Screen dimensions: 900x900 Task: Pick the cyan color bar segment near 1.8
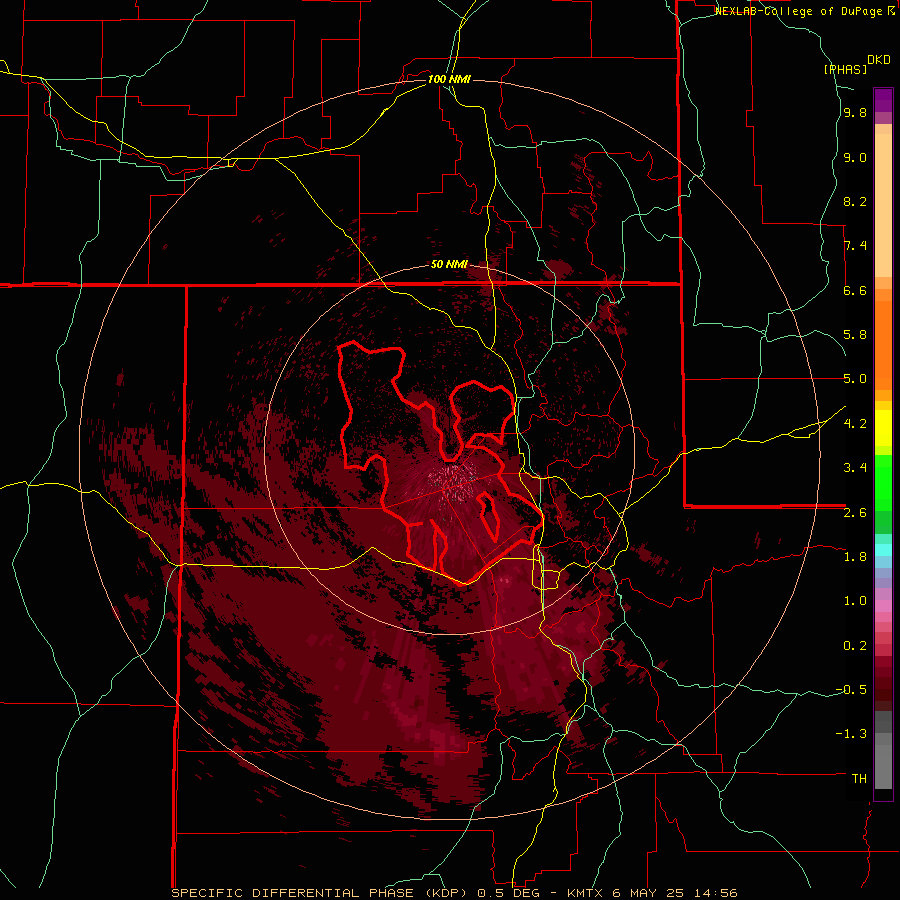[883, 550]
